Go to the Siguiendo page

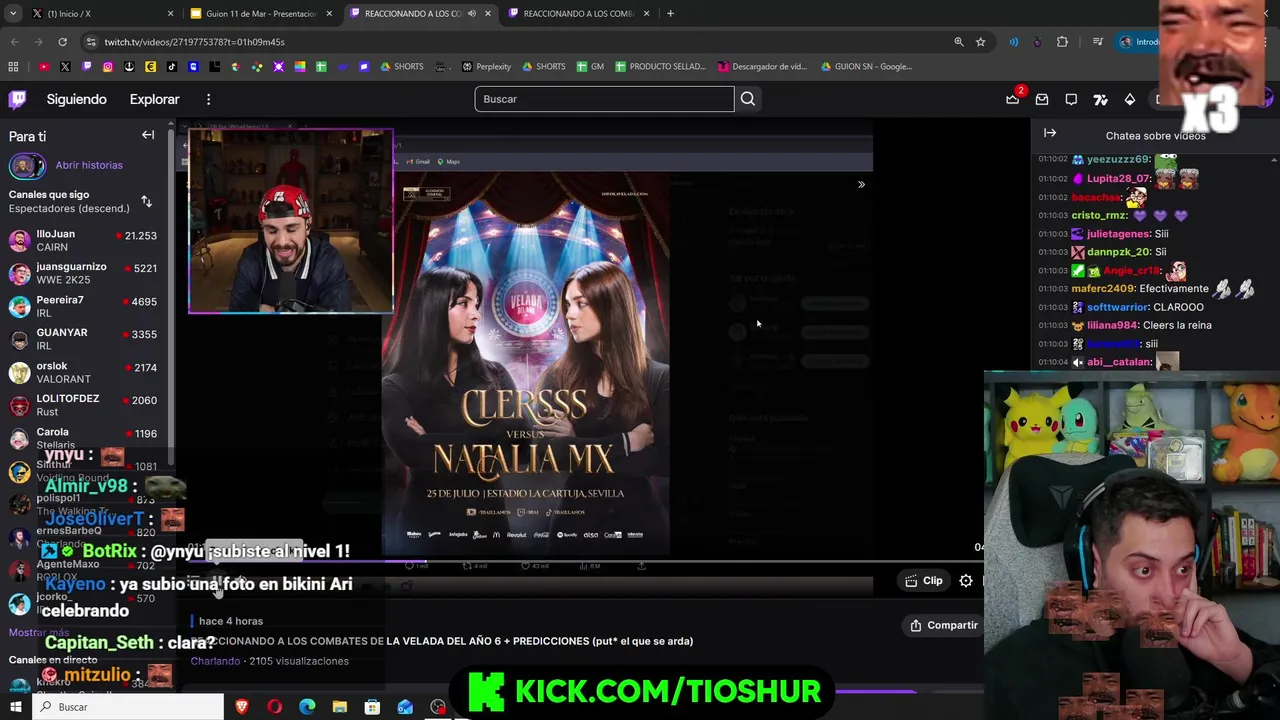(x=76, y=99)
